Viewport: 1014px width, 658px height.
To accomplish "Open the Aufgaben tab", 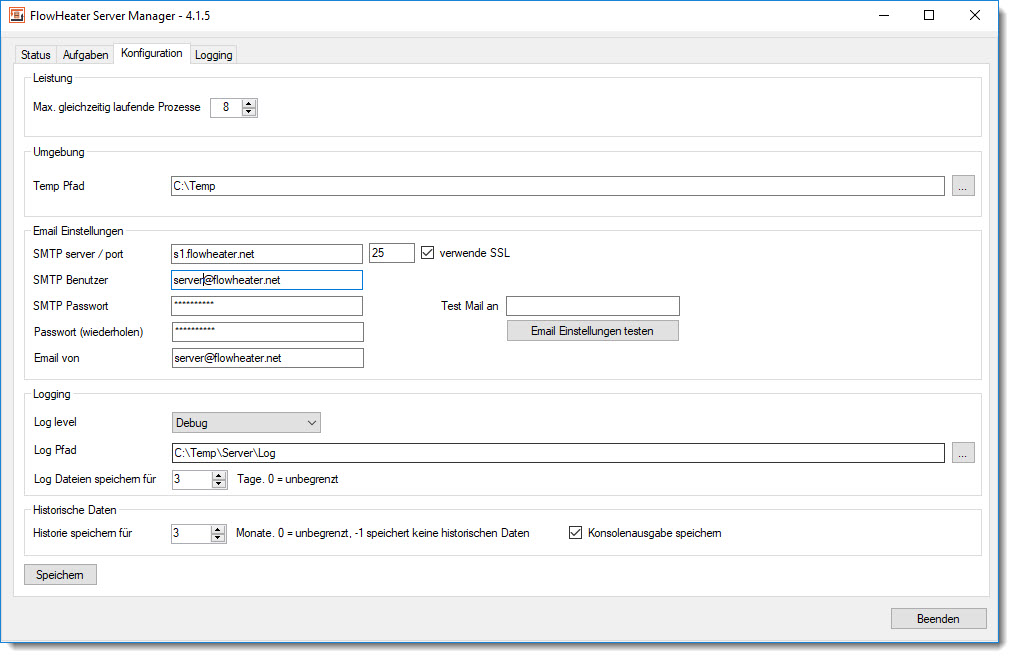I will pos(85,55).
